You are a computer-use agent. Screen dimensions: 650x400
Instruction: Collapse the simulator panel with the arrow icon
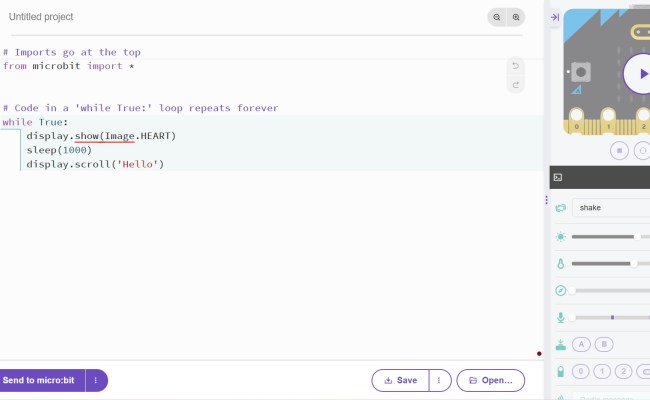point(555,17)
